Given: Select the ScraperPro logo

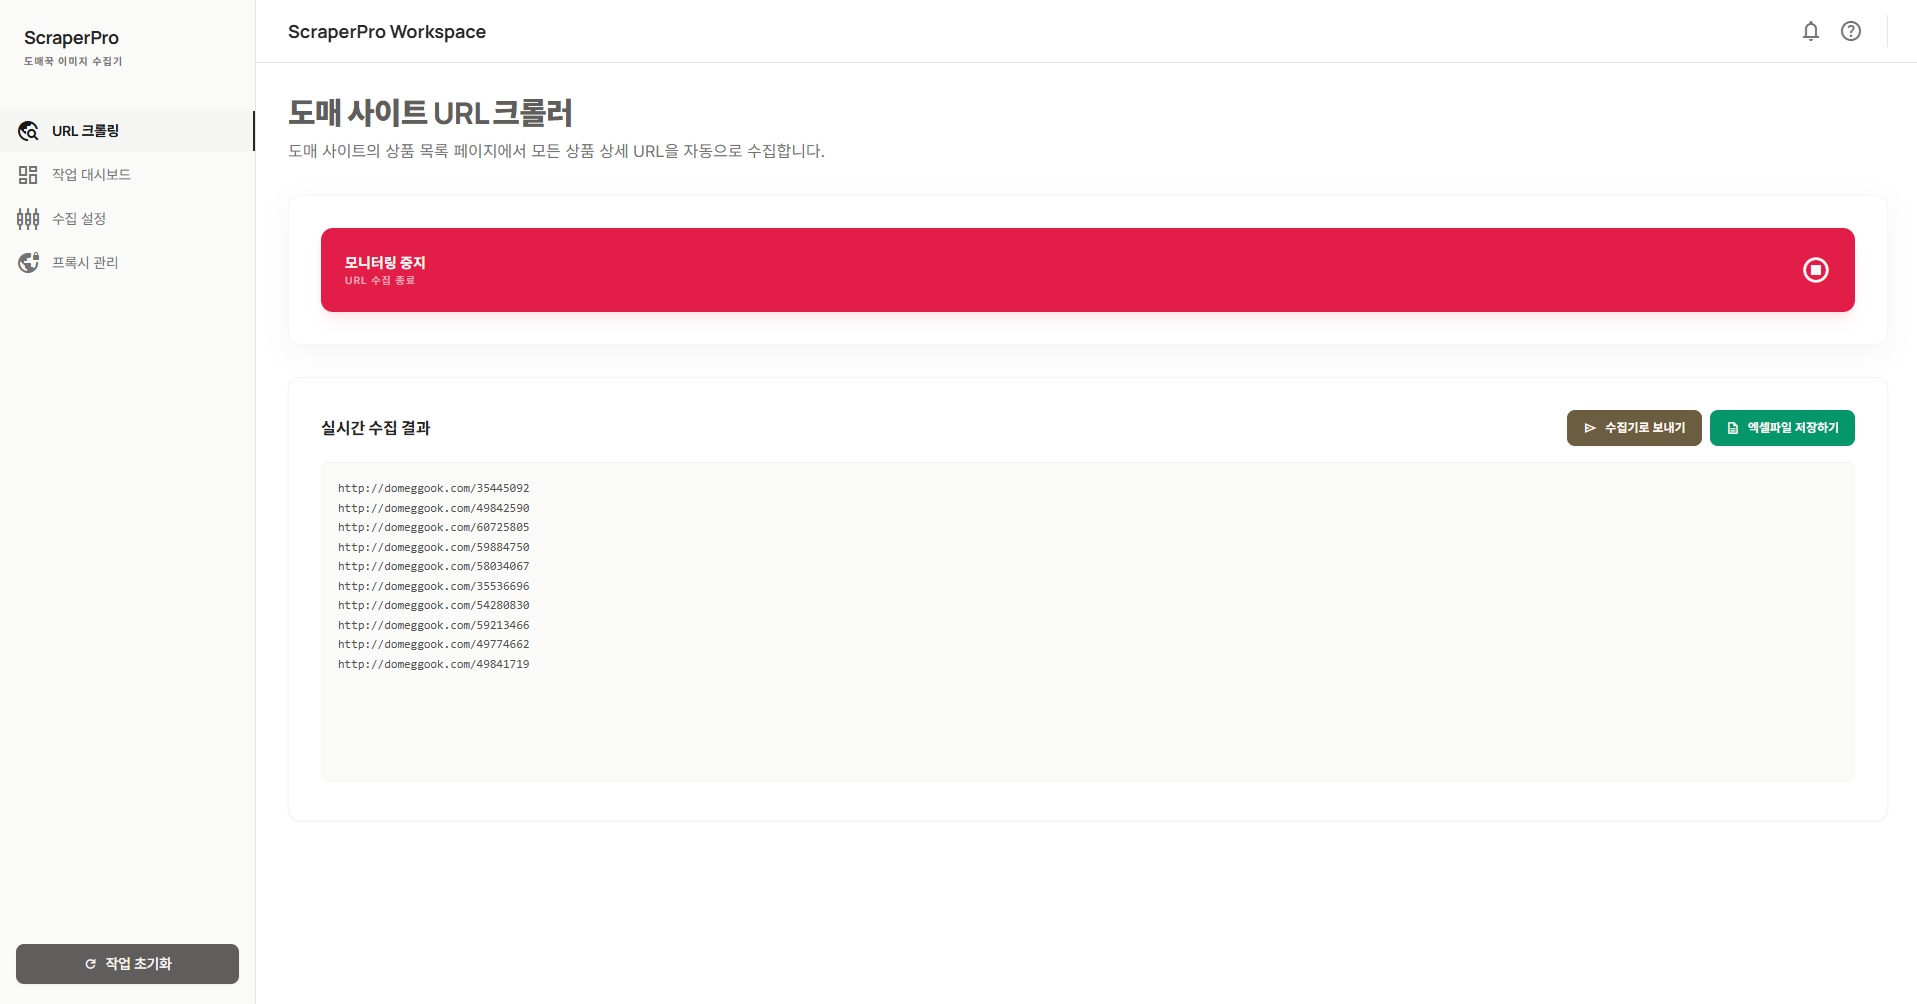Looking at the screenshot, I should point(71,38).
